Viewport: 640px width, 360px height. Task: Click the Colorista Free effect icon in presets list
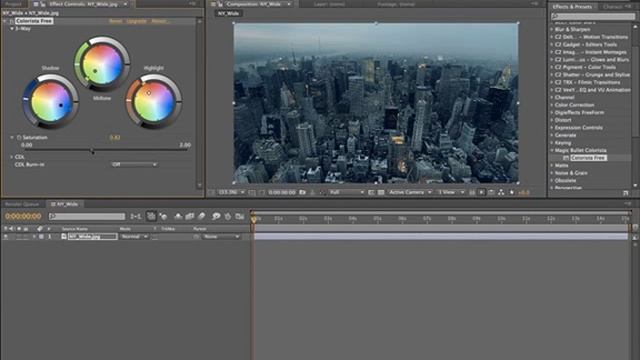(566, 158)
